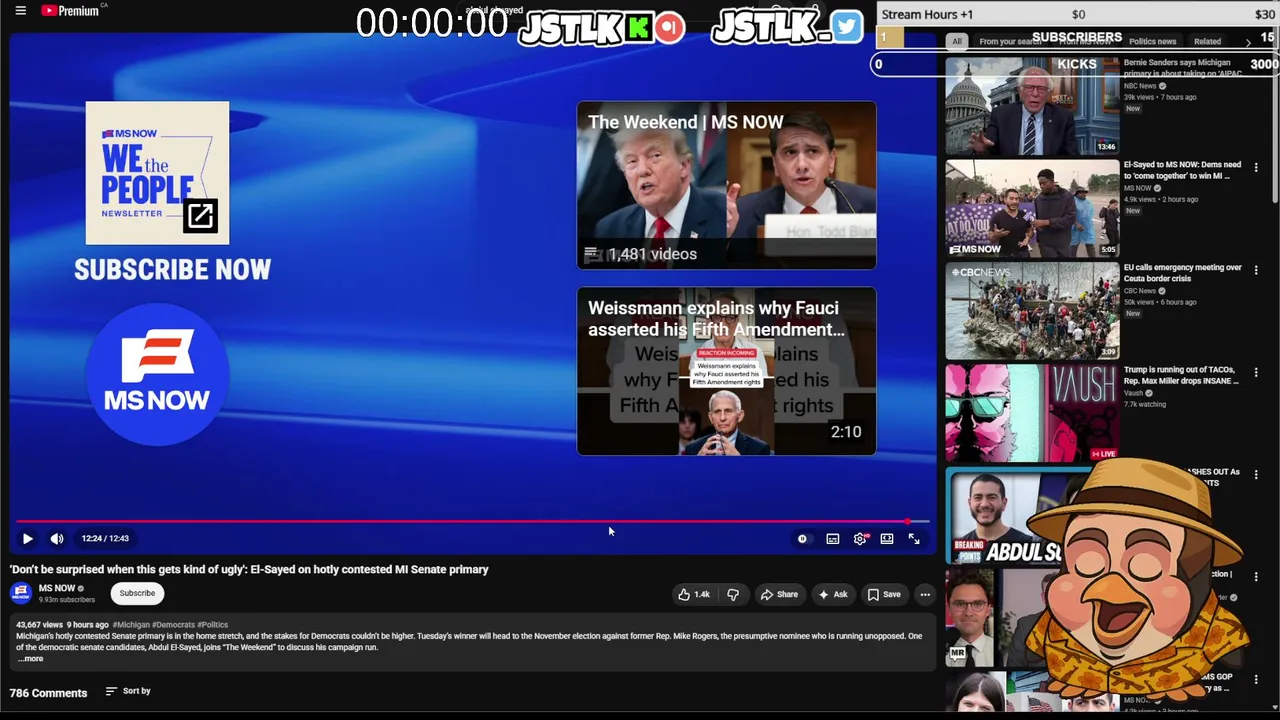The height and width of the screenshot is (720, 1280).
Task: Click the red record-style icon in the stream overlay
Action: tap(669, 27)
